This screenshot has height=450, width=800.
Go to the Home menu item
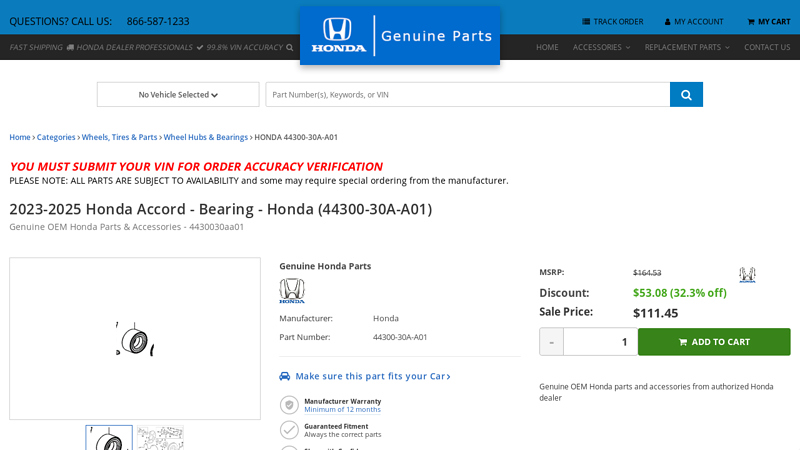(547, 47)
